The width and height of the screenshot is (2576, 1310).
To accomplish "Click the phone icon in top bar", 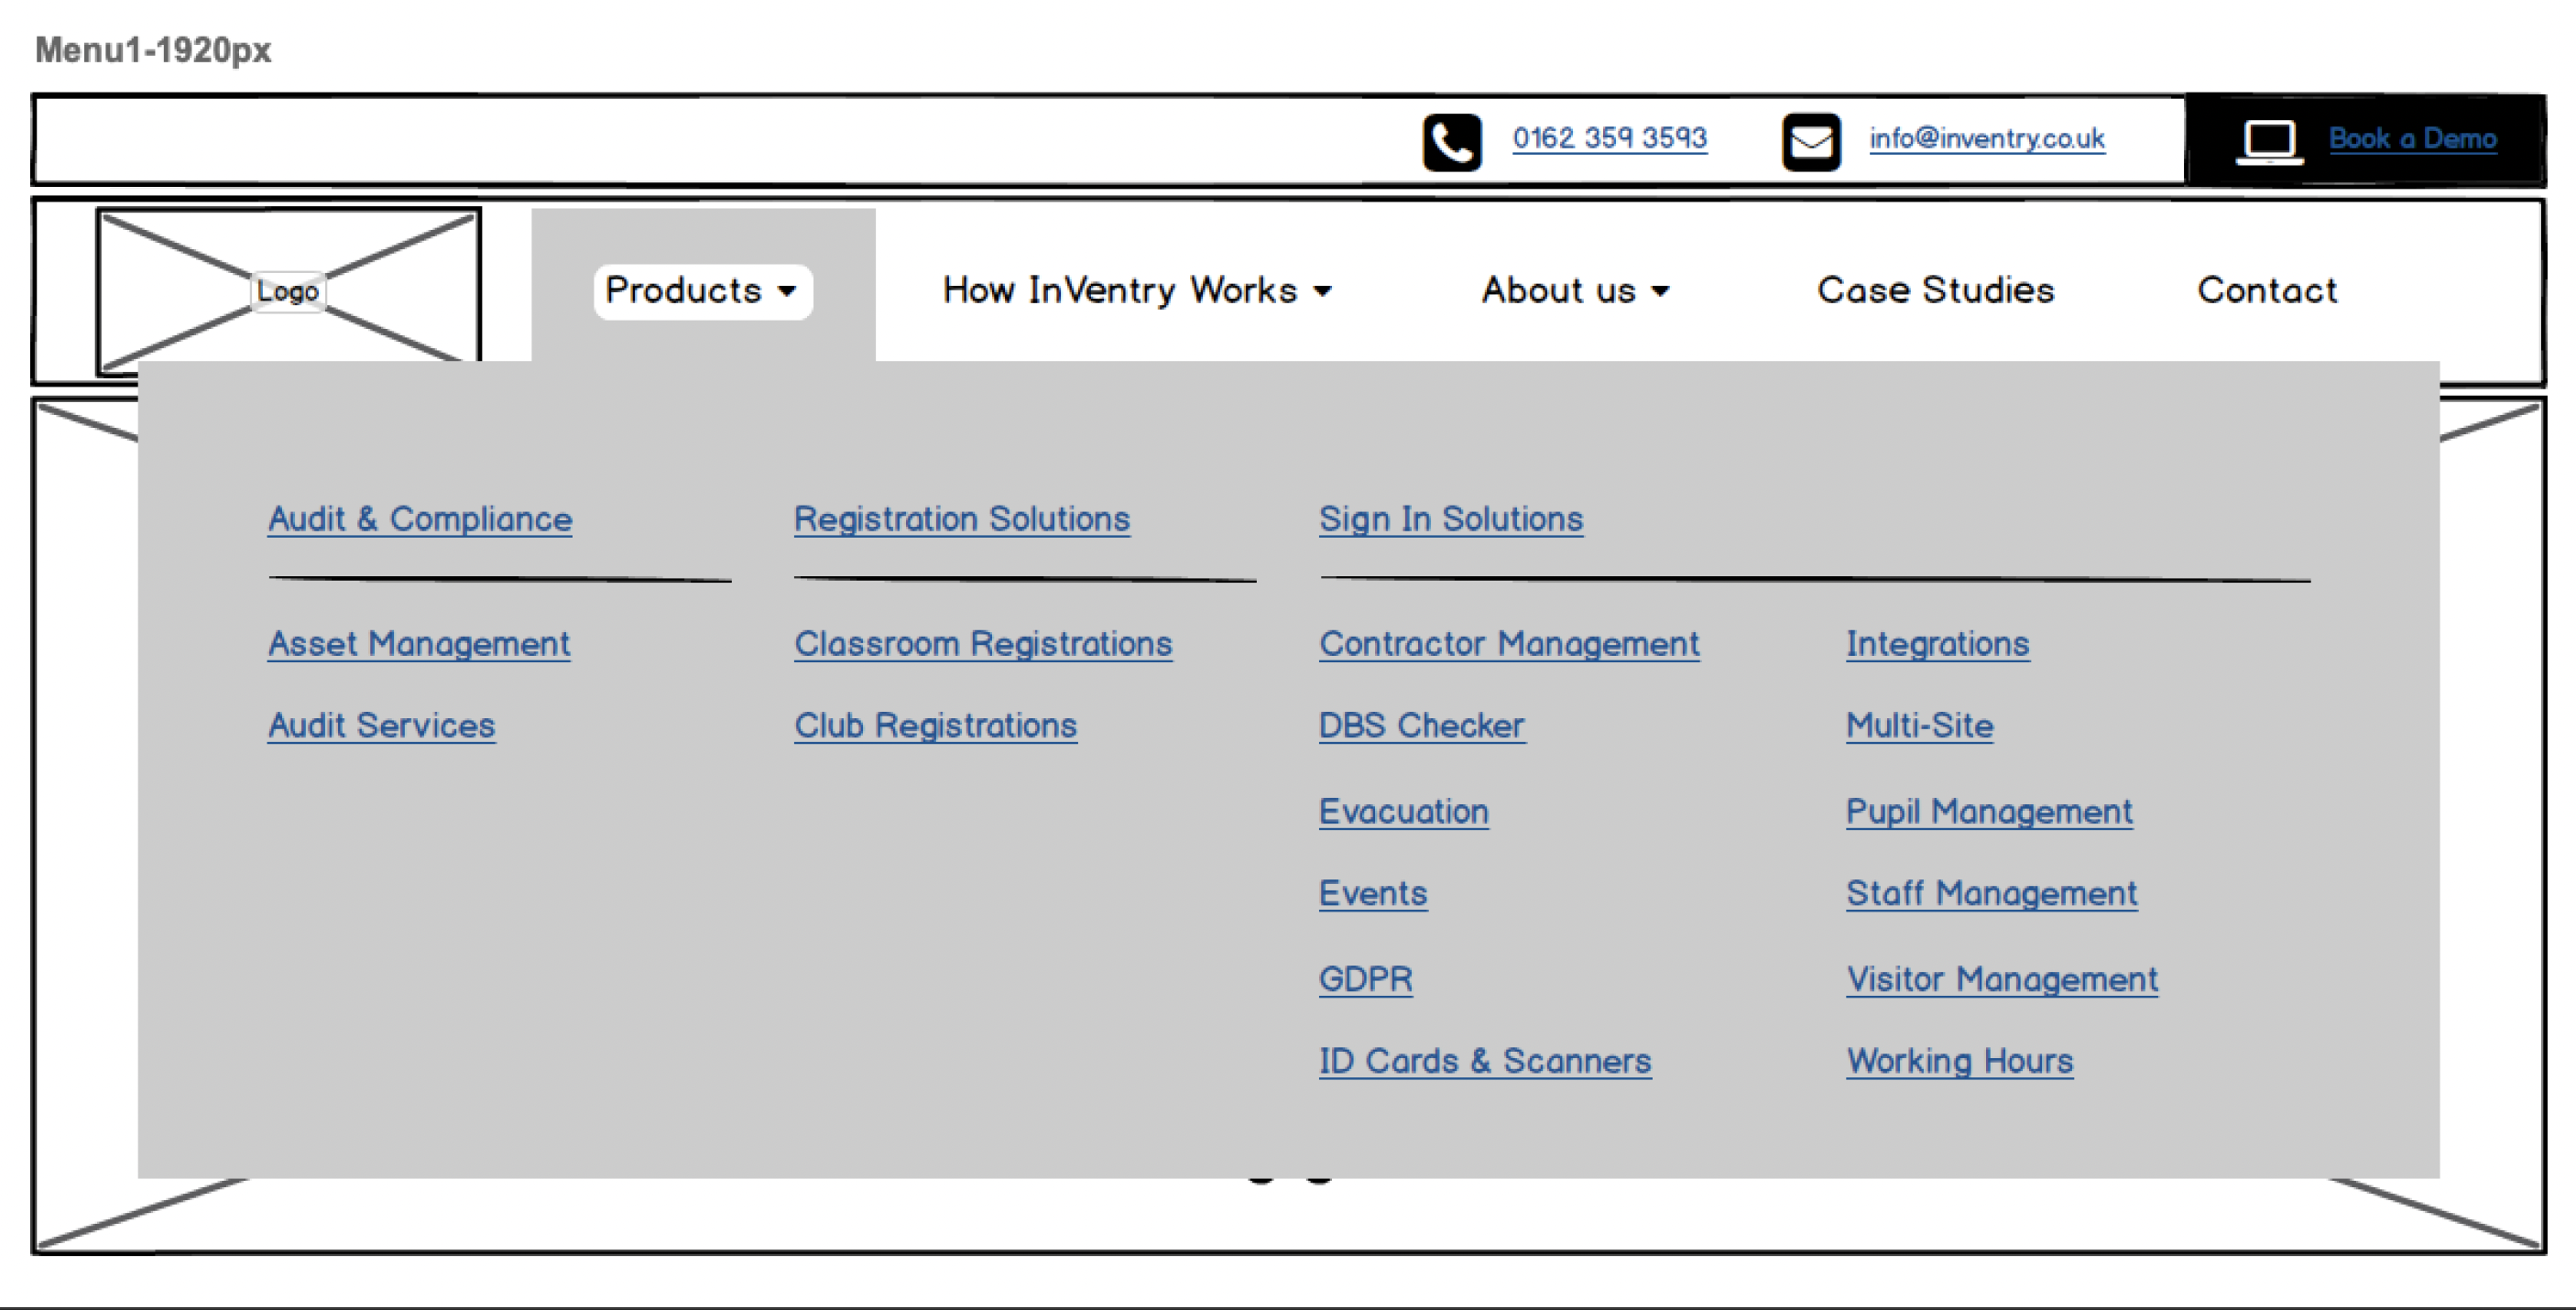I will (x=1452, y=142).
